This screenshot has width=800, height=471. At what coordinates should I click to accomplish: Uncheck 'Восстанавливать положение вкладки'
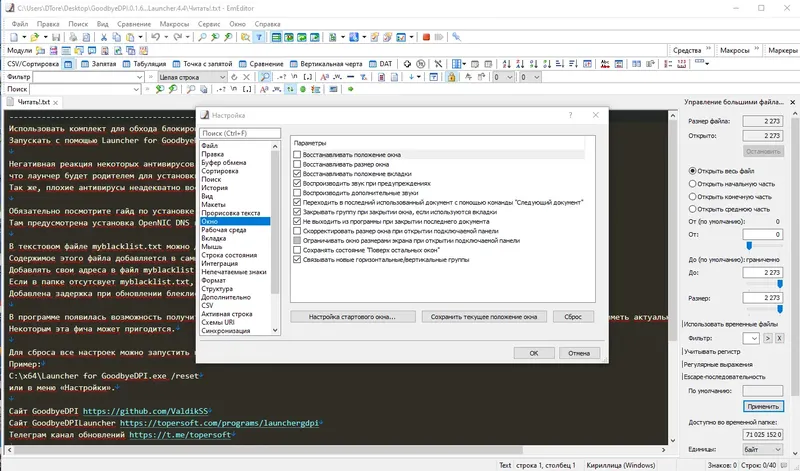[297, 173]
